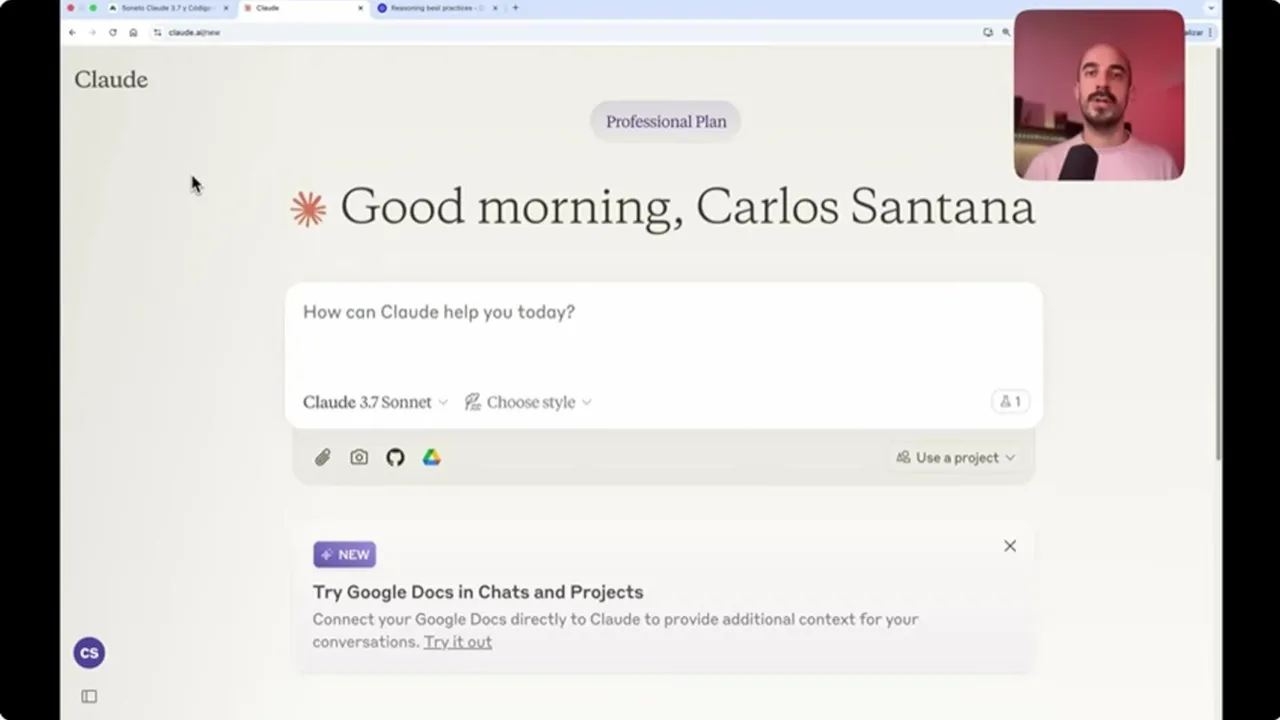The height and width of the screenshot is (720, 1280).
Task: Click the Try it out link
Action: (457, 642)
